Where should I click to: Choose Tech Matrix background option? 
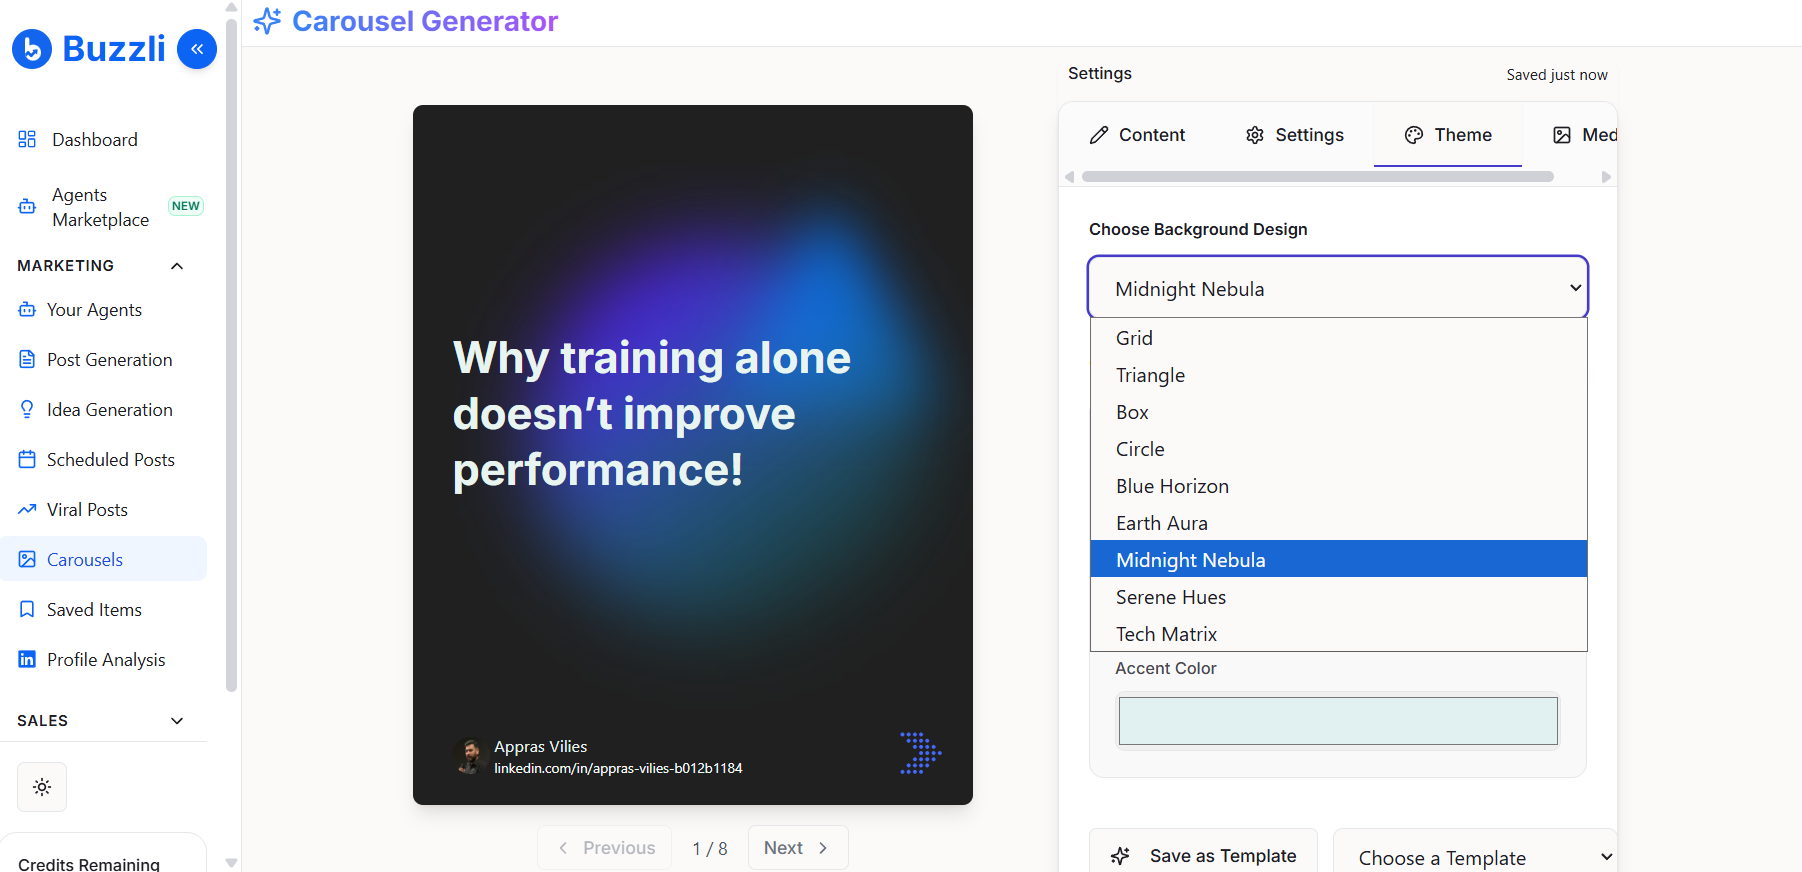(1339, 634)
